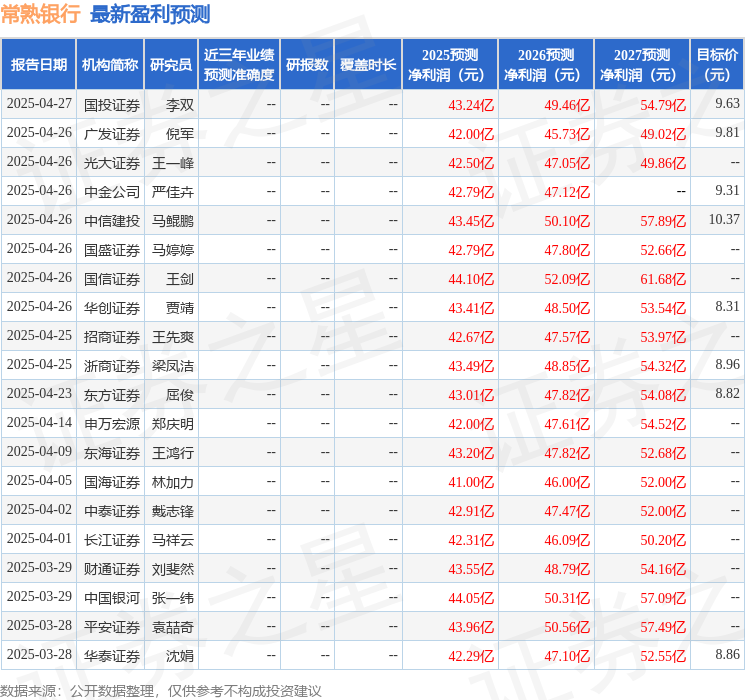The height and width of the screenshot is (700, 745).
Task: Click the 研报数 column header
Action: click(x=307, y=65)
